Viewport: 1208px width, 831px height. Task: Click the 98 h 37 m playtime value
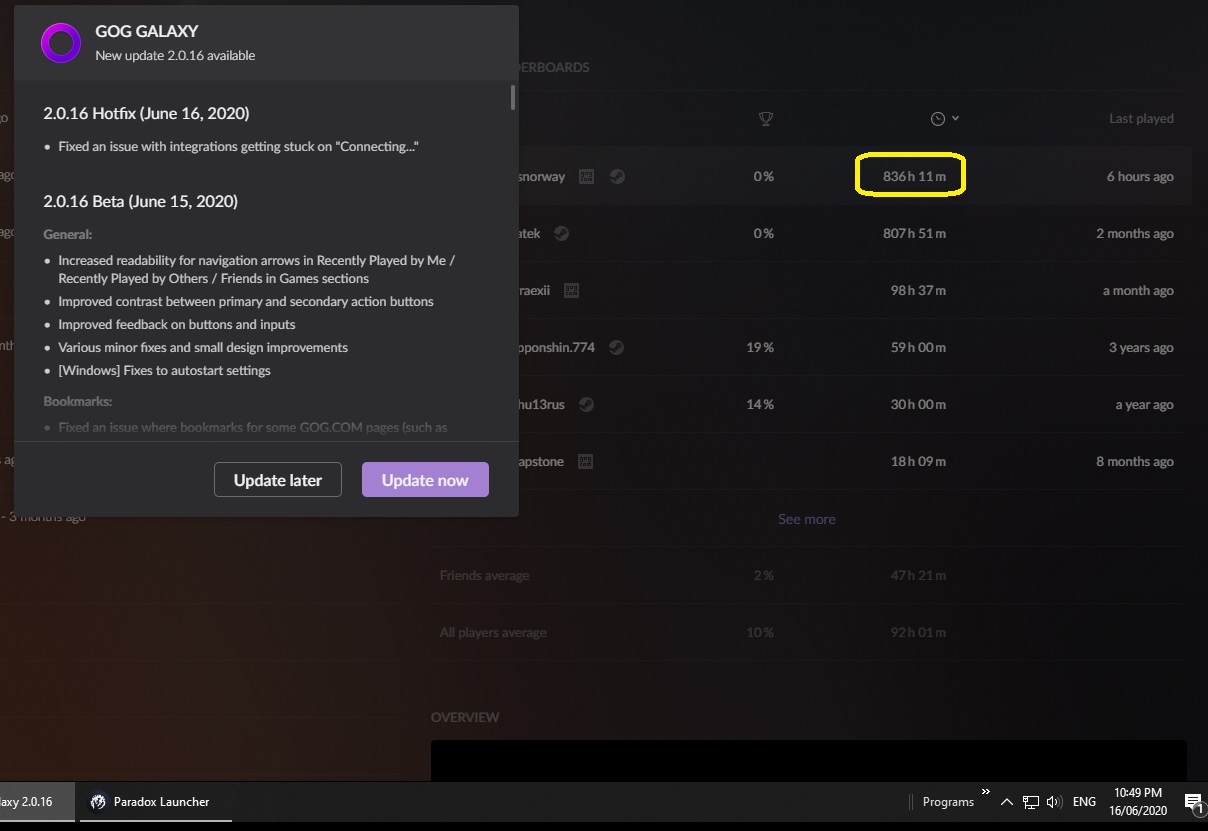919,291
